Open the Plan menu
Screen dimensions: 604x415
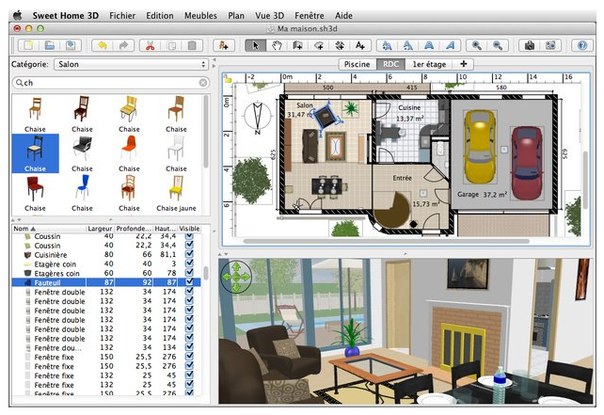click(236, 16)
